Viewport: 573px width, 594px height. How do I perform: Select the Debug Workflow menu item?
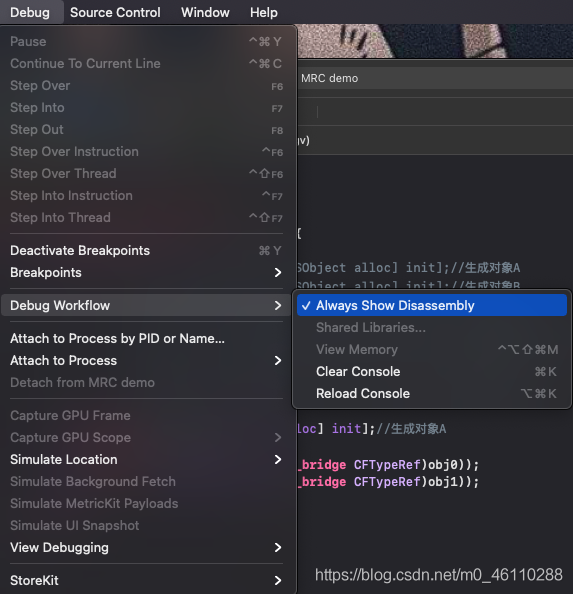click(x=146, y=306)
